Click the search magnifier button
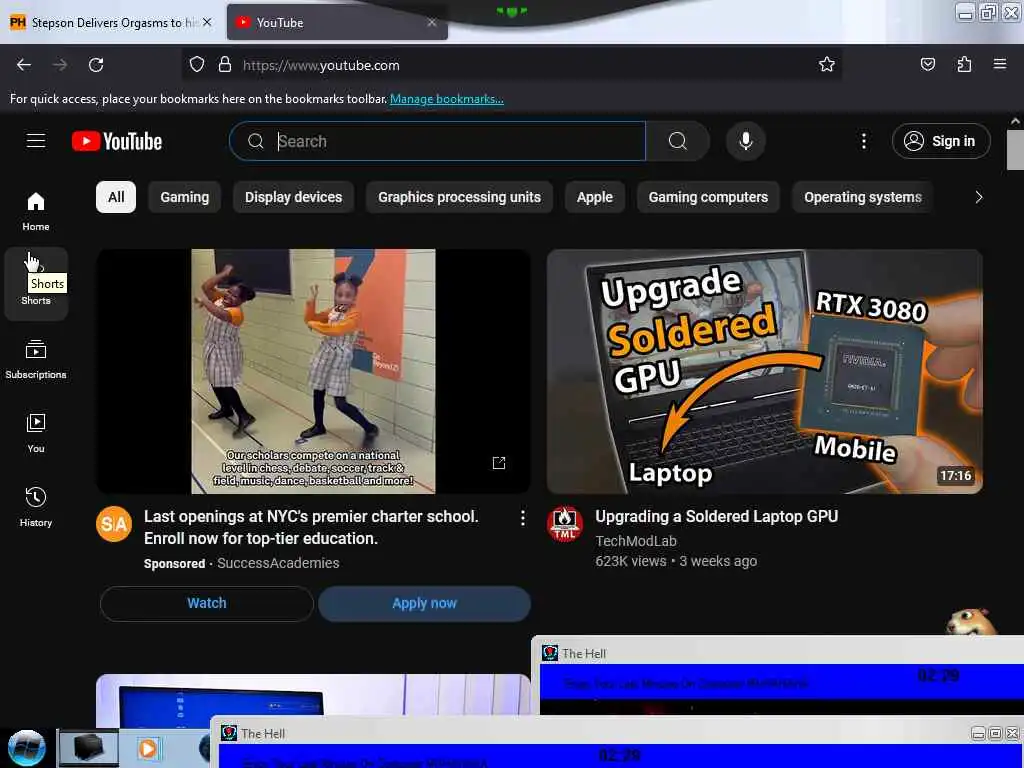 [x=678, y=141]
